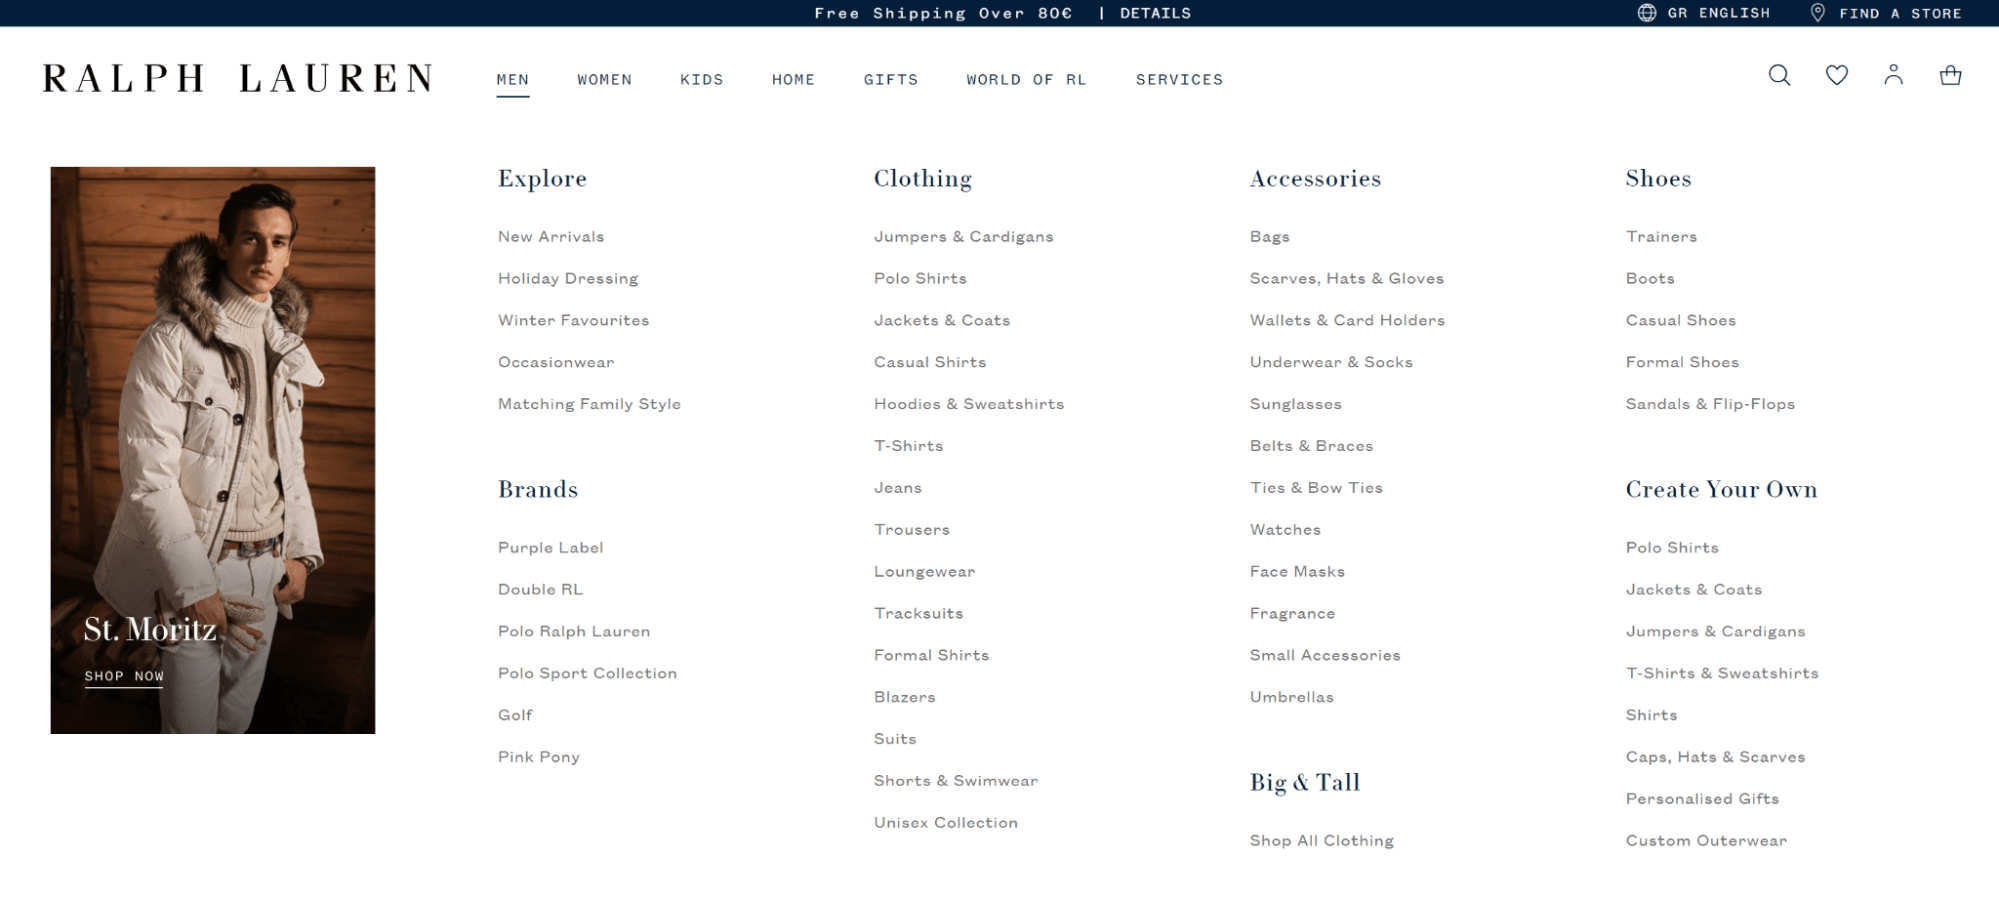1999x923 pixels.
Task: Open Unisex Collection link
Action: pyautogui.click(x=946, y=823)
